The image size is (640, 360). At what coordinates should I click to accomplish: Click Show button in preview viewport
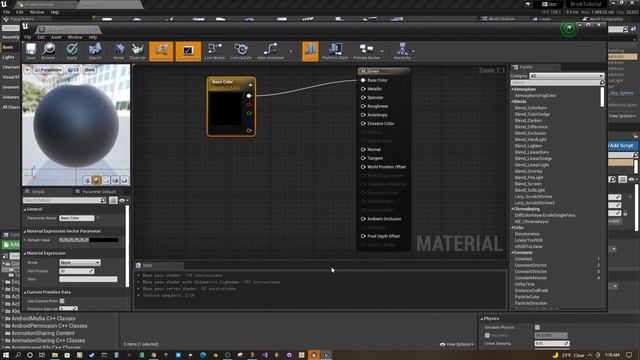tap(89, 70)
